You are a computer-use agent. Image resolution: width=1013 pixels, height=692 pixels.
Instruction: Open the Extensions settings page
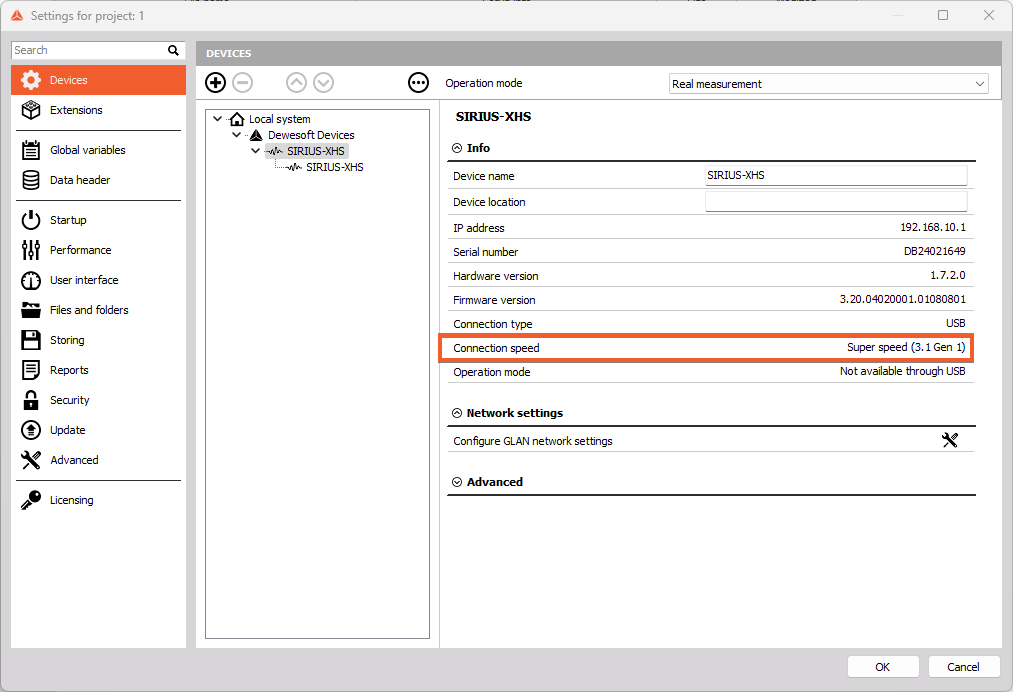(x=98, y=110)
